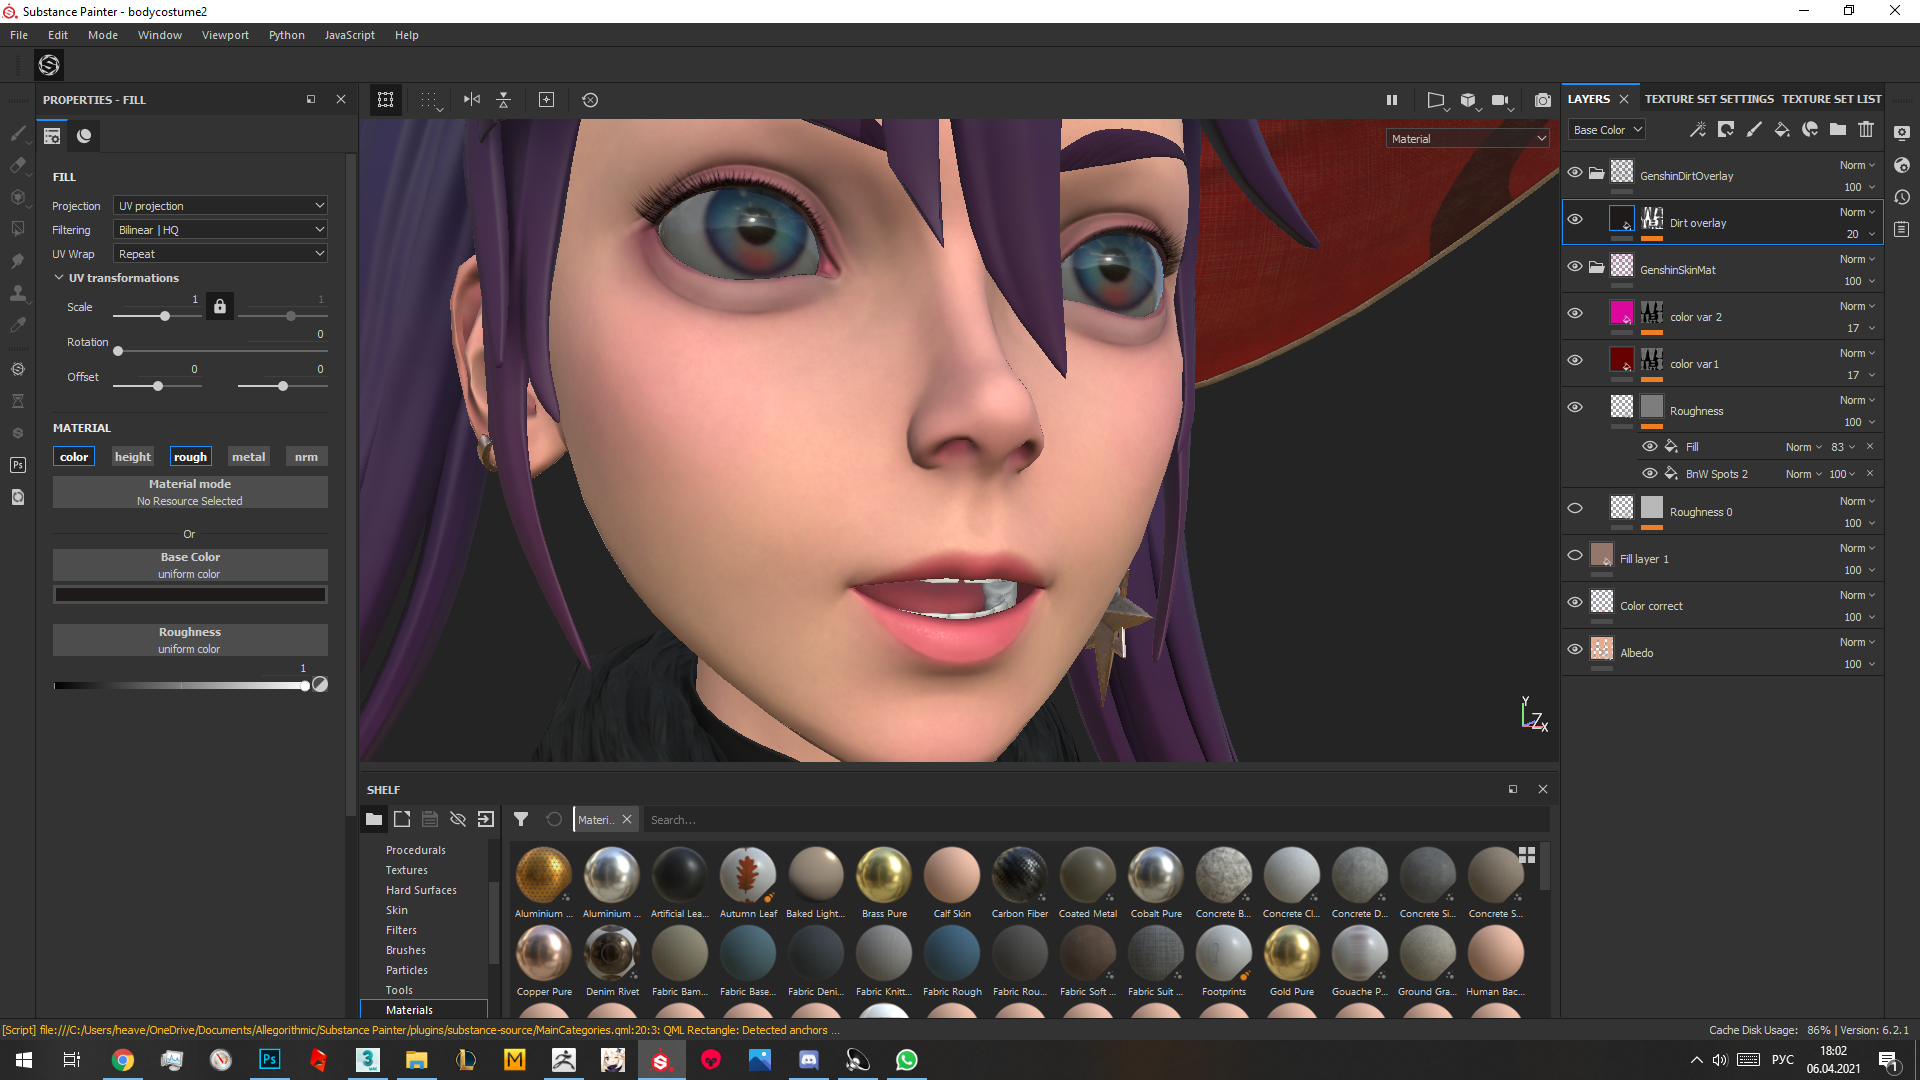Open the UV Wrap dropdown
This screenshot has width=1920, height=1080.
(220, 254)
